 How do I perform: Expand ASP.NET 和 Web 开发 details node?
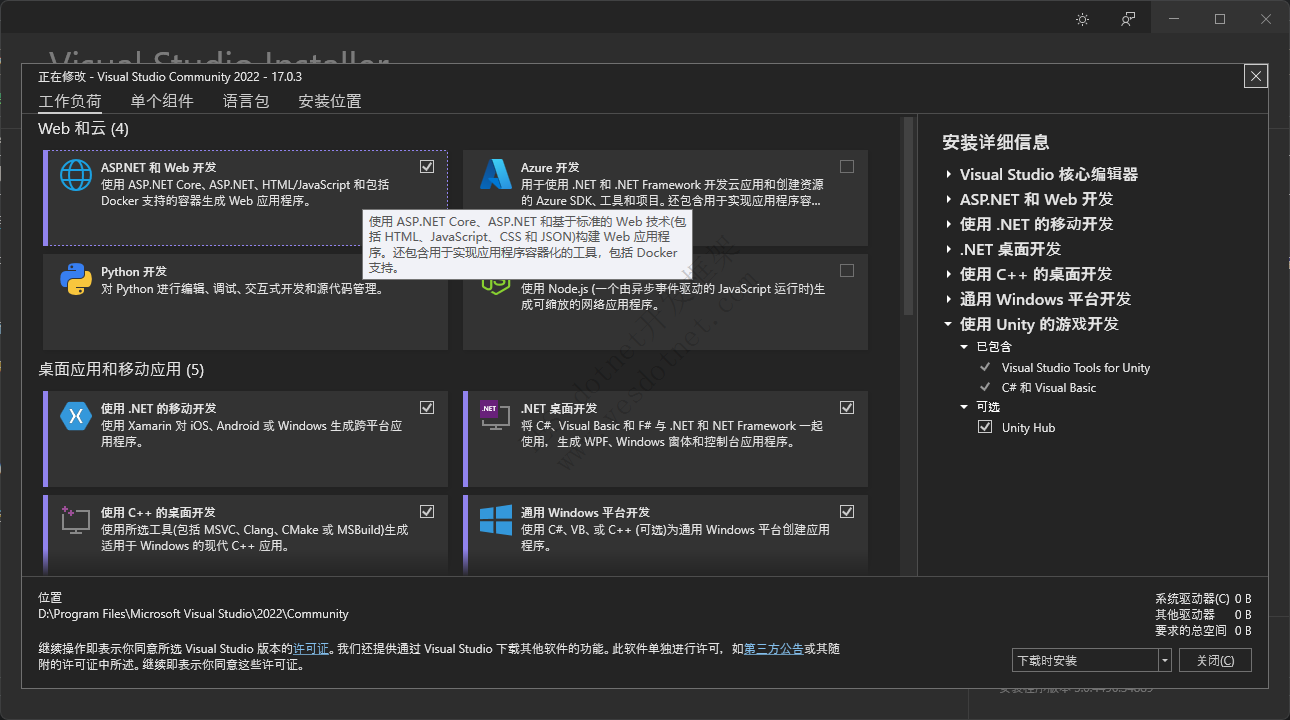coord(948,199)
